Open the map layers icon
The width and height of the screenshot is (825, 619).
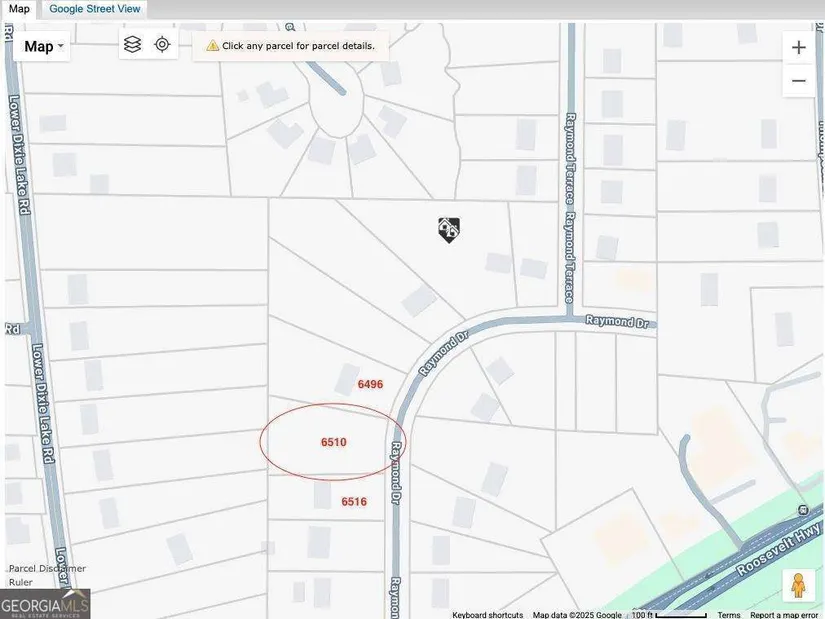pos(133,45)
